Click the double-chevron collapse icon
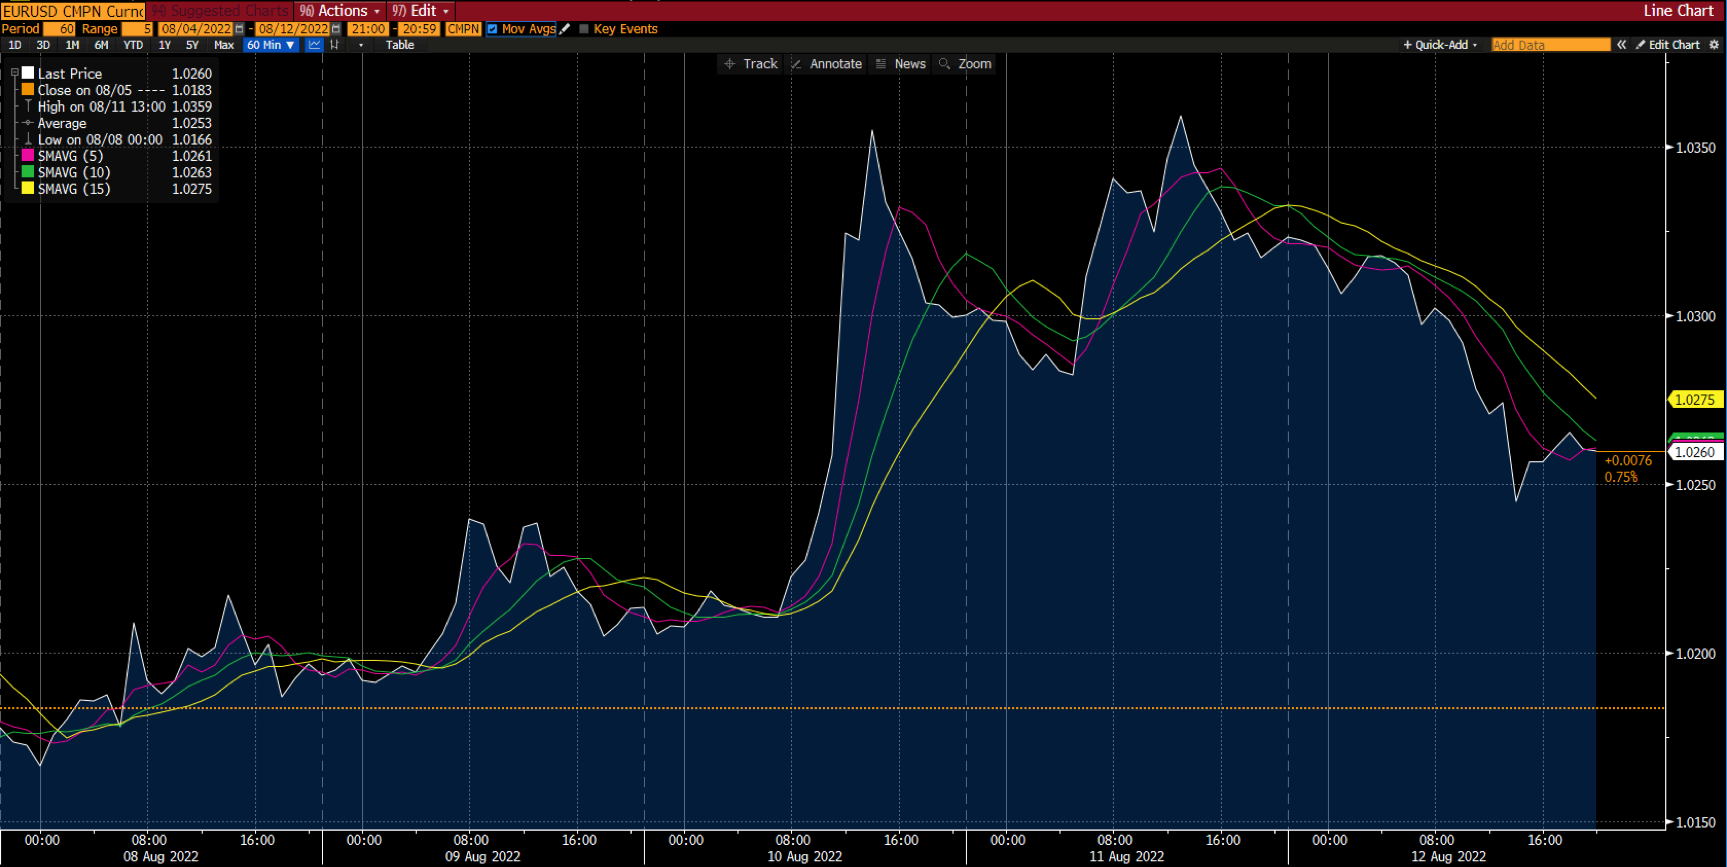1727x867 pixels. click(x=1622, y=45)
